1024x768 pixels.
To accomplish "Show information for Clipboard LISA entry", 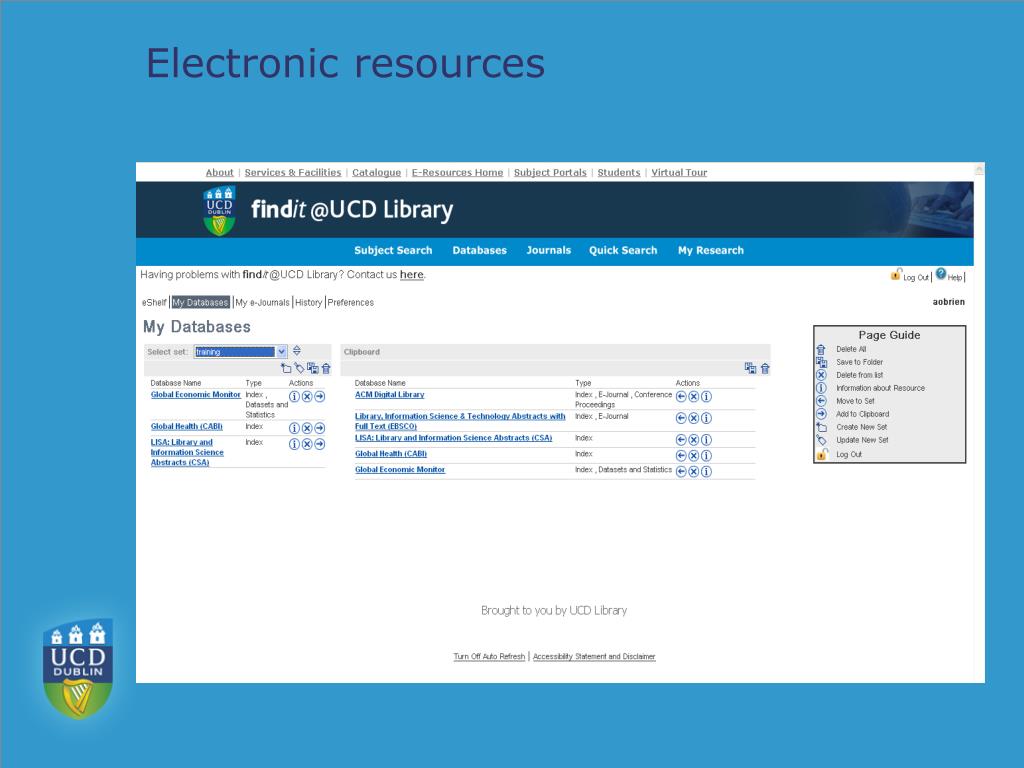I will [x=706, y=440].
